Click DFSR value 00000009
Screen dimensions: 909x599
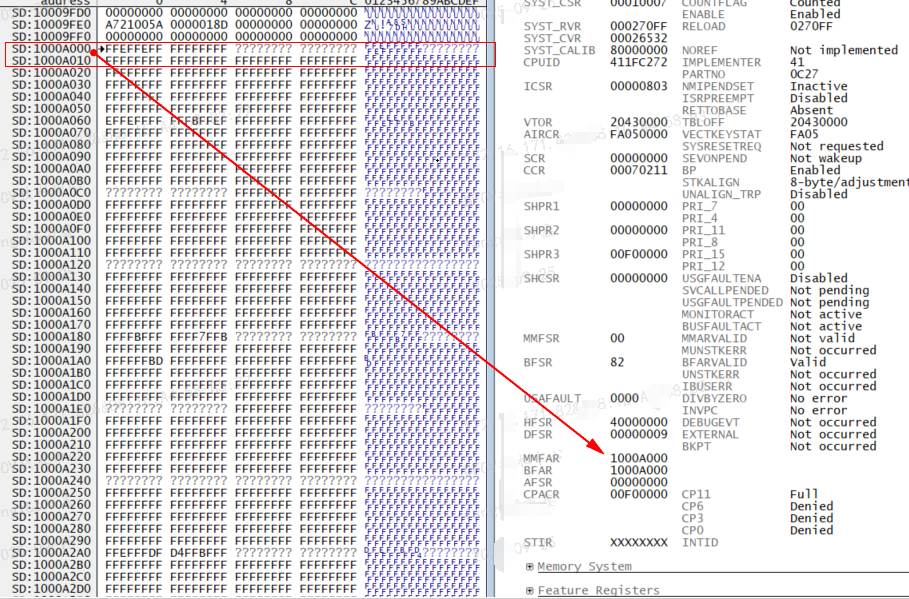click(639, 434)
